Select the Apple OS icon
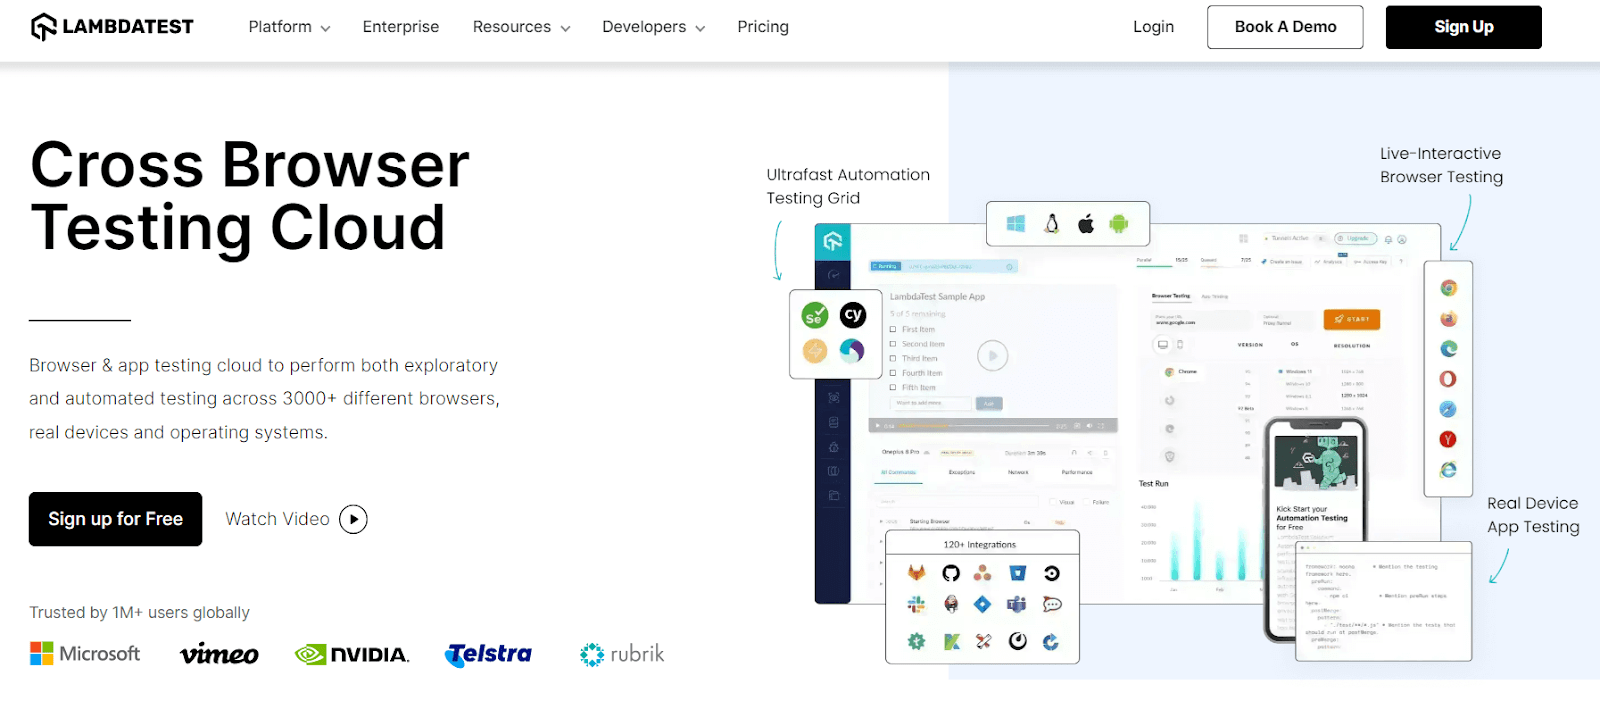The width and height of the screenshot is (1600, 701). pos(1086,224)
